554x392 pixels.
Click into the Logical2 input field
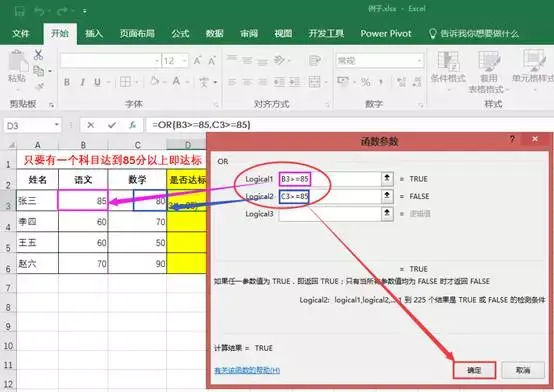330,196
